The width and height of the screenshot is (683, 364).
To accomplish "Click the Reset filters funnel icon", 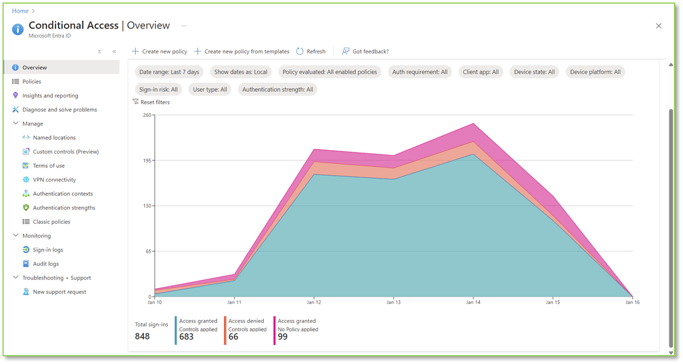I will [x=135, y=102].
